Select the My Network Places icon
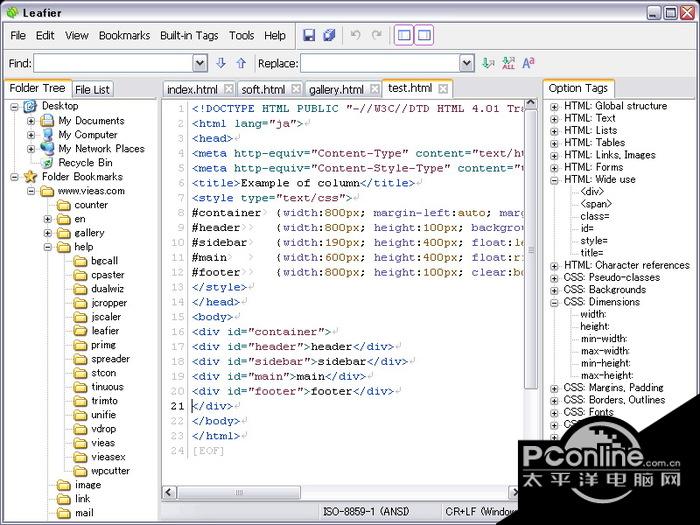The height and width of the screenshot is (525, 700). pos(47,148)
